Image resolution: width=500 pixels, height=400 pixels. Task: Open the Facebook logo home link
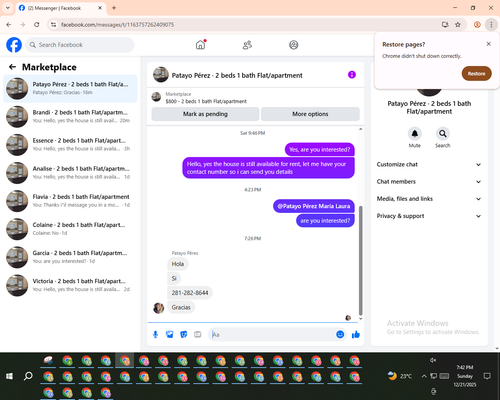pos(14,45)
